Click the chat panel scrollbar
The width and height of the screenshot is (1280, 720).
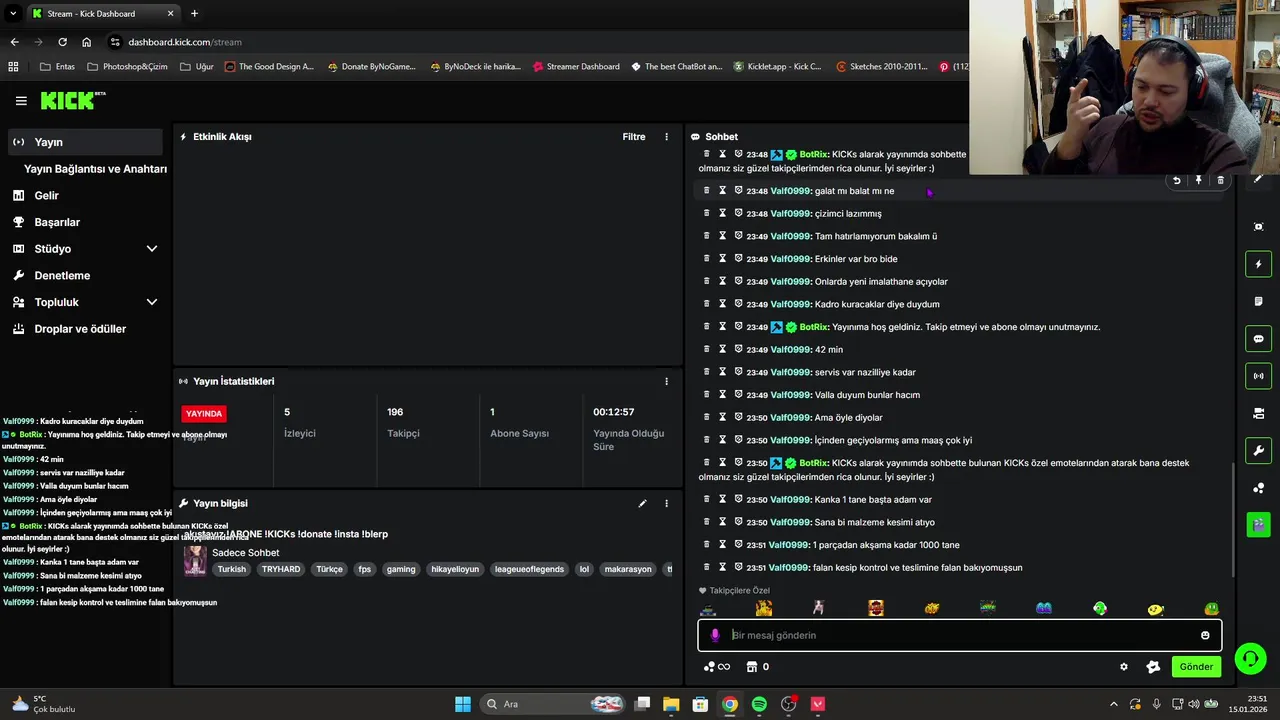[1233, 520]
